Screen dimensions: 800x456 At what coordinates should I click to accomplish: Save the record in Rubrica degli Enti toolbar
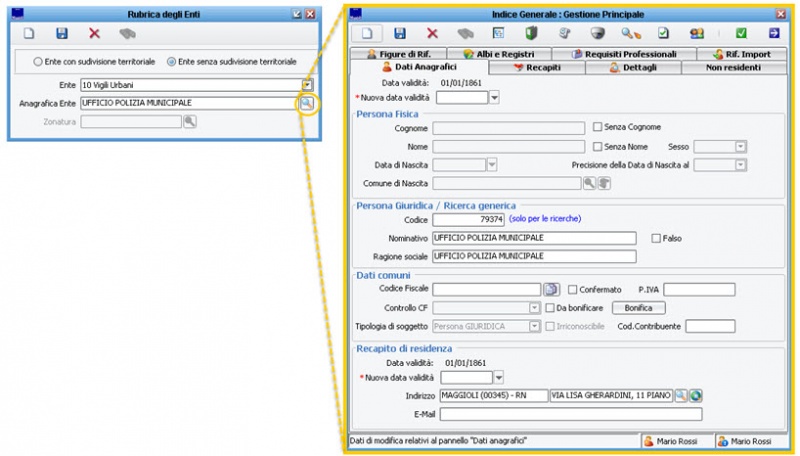[x=62, y=34]
